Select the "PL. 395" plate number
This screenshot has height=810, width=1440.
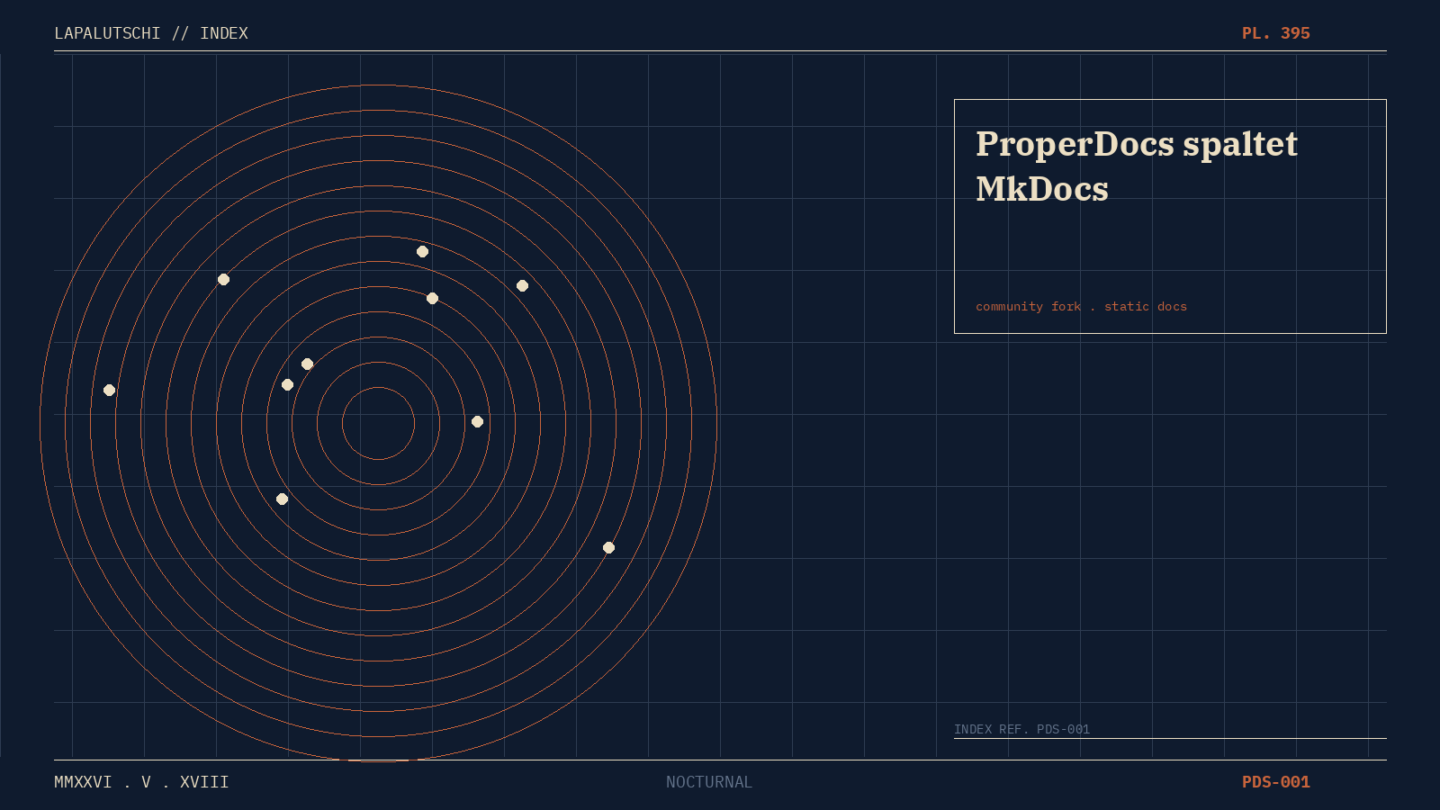tap(1276, 33)
